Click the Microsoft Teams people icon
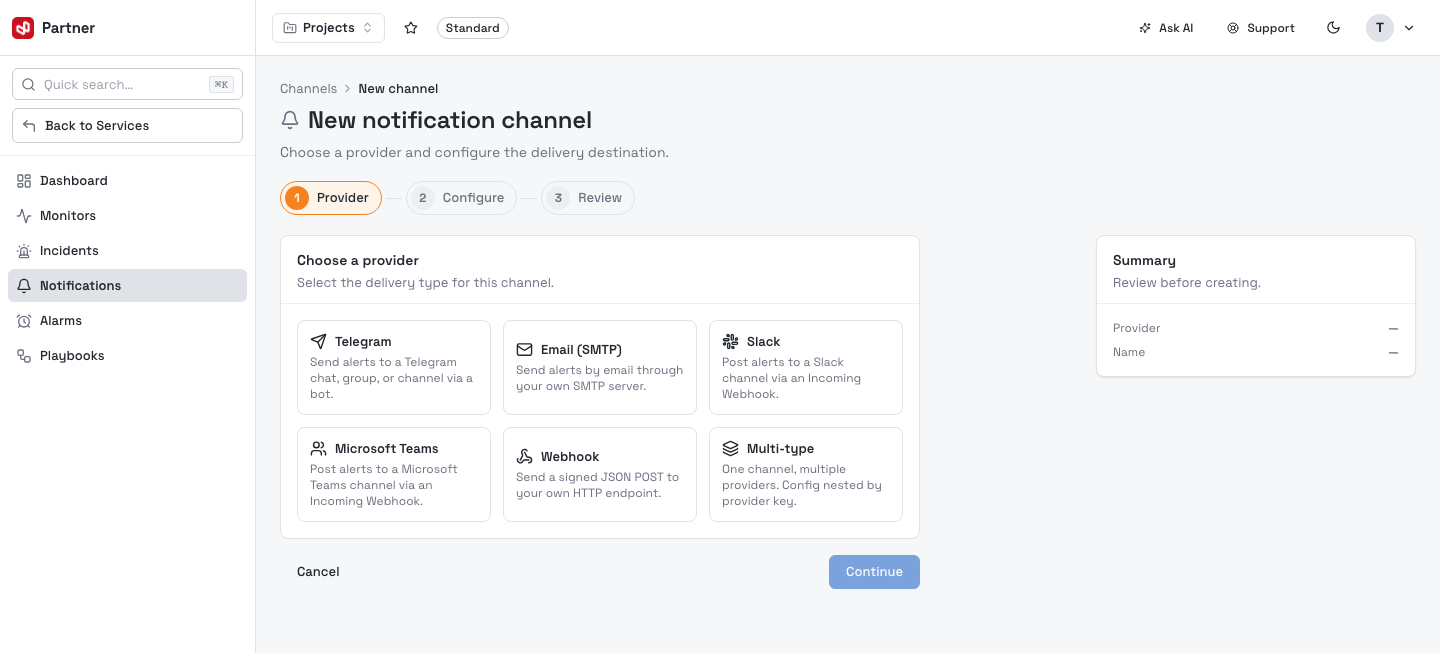The width and height of the screenshot is (1440, 653). pos(319,449)
